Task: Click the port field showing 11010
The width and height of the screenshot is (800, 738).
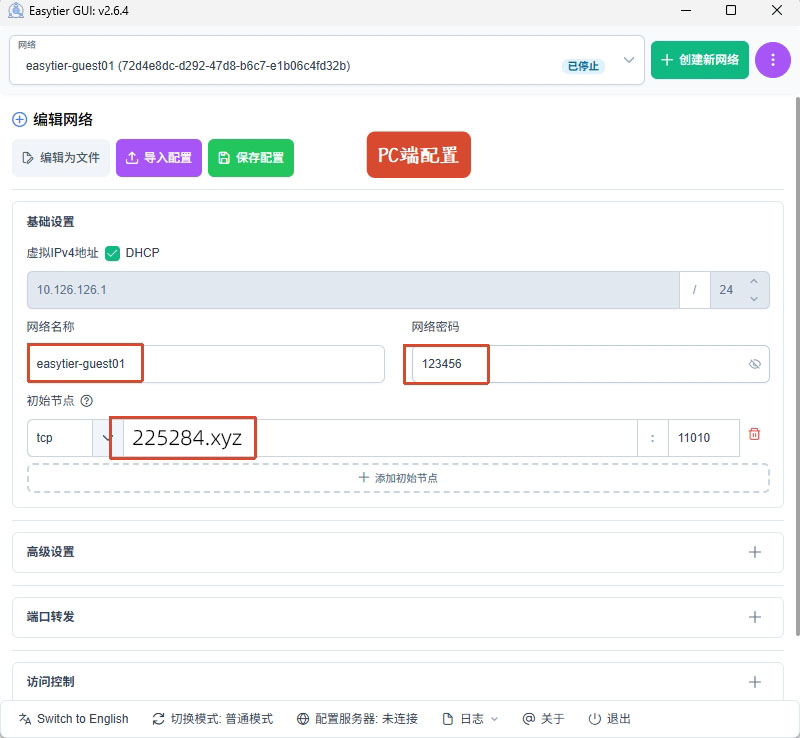Action: 704,438
